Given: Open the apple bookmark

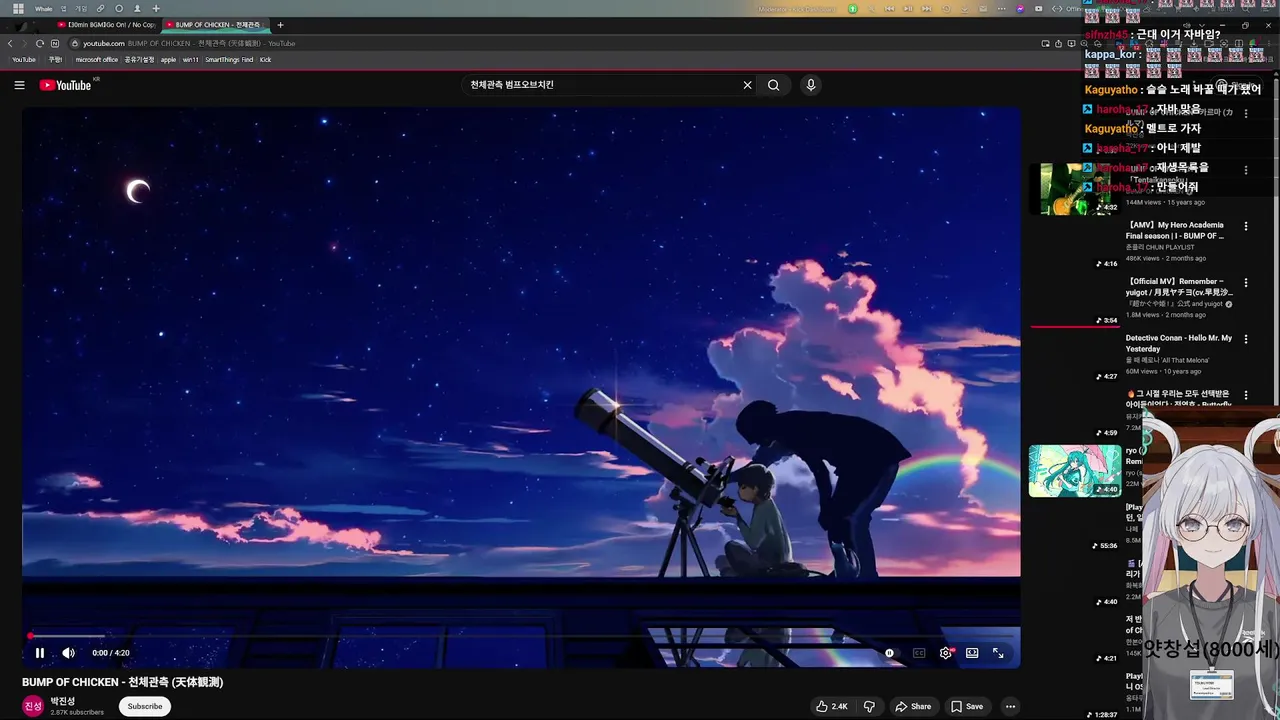Looking at the screenshot, I should click(168, 59).
